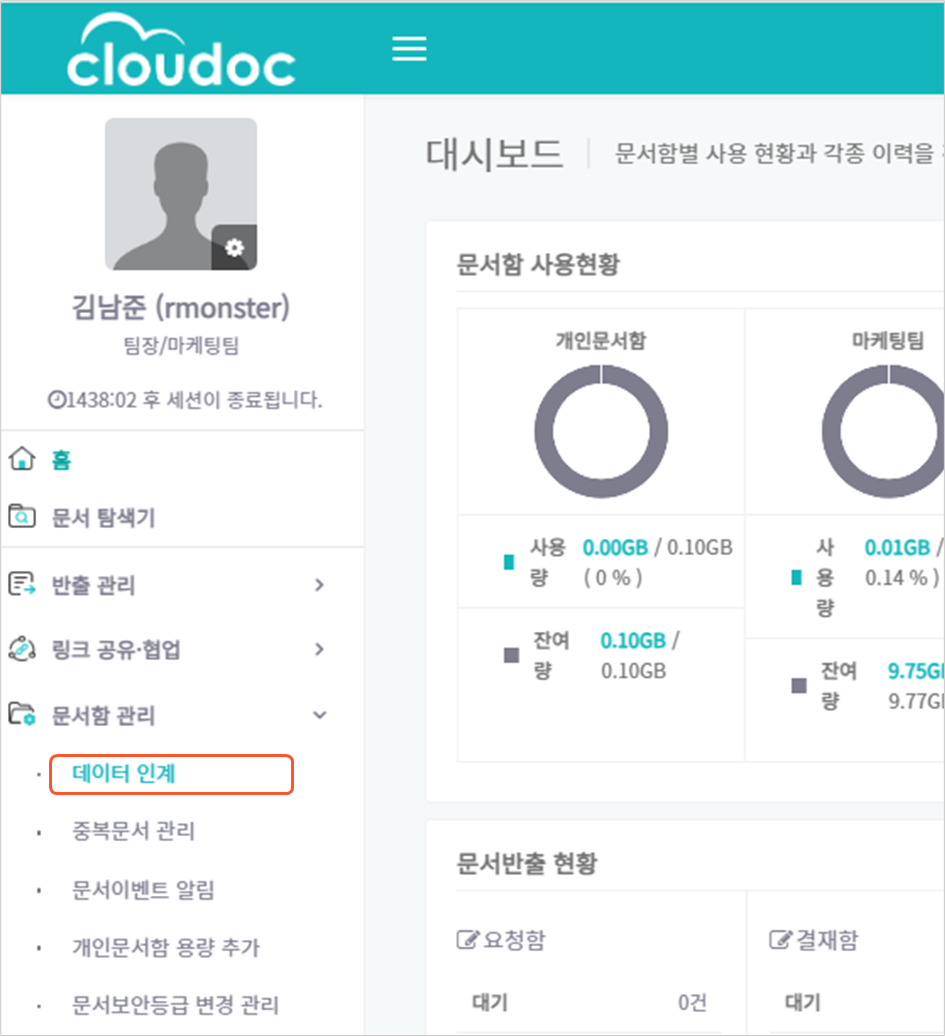The height and width of the screenshot is (1036, 945).
Task: Click the 문서 탐색기 folder search icon
Action: click(x=22, y=516)
